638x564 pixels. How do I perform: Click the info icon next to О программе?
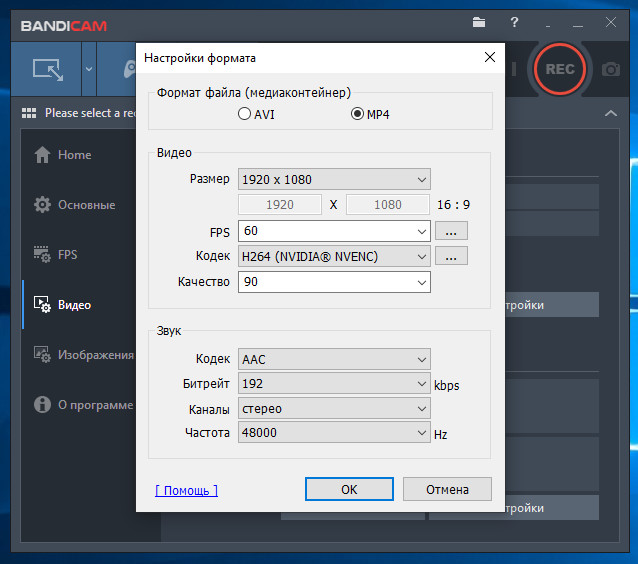pos(42,404)
